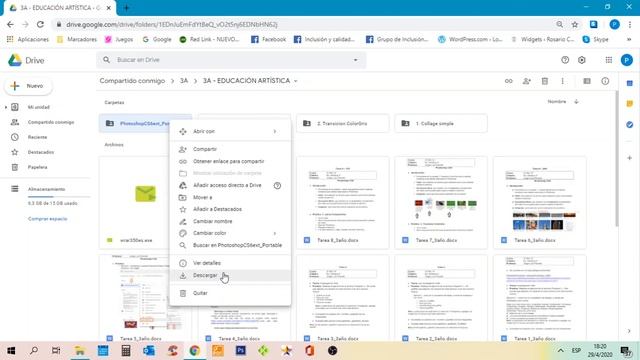Reverse sort direction arrow next to Nombre
The image size is (640, 360).
point(576,101)
